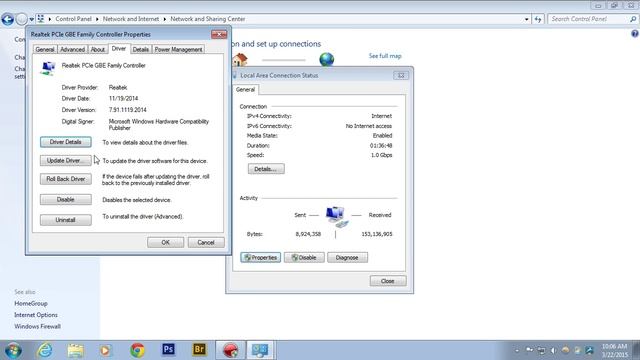Disable the device in Realtek Properties
The width and height of the screenshot is (640, 360).
pos(66,200)
